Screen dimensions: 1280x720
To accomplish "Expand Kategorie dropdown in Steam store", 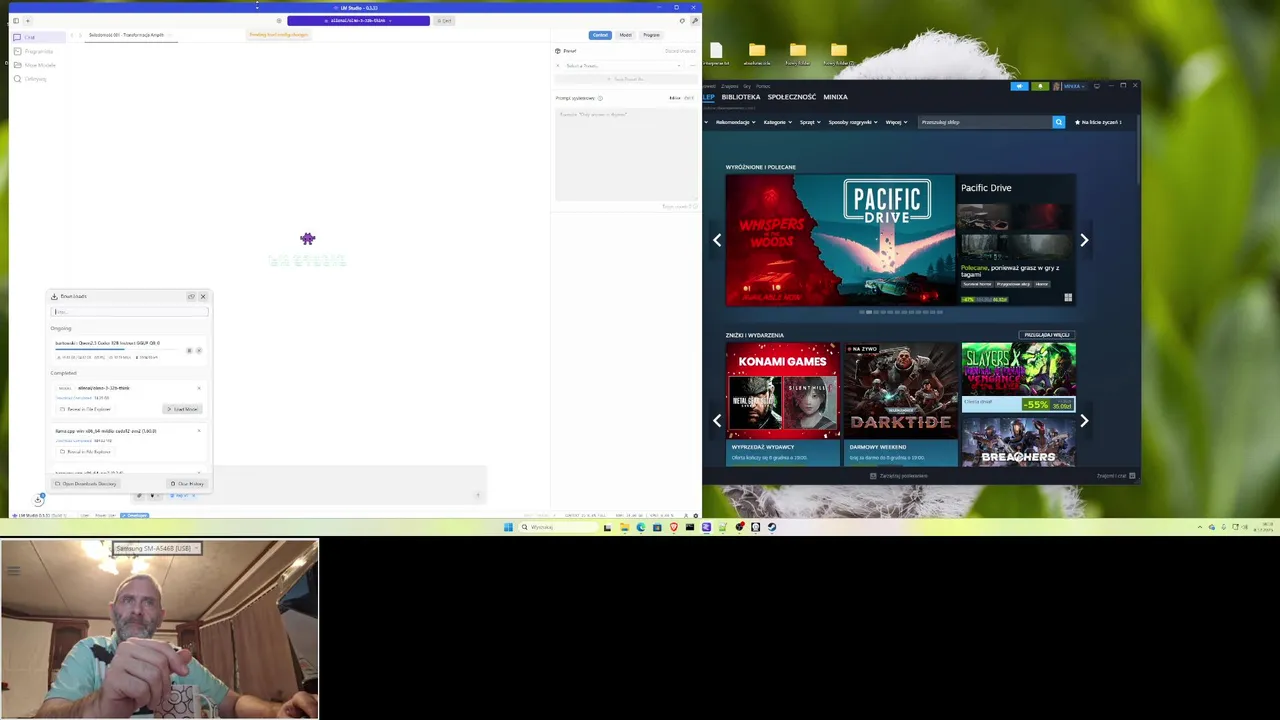I will [x=778, y=122].
